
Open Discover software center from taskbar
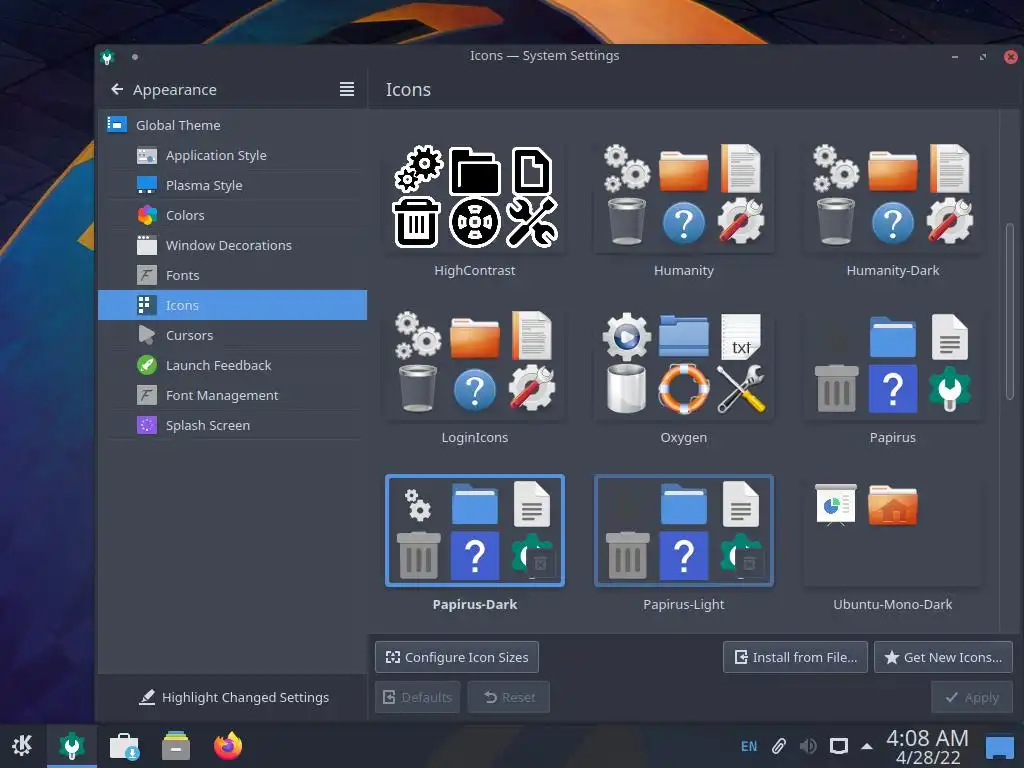[x=124, y=745]
